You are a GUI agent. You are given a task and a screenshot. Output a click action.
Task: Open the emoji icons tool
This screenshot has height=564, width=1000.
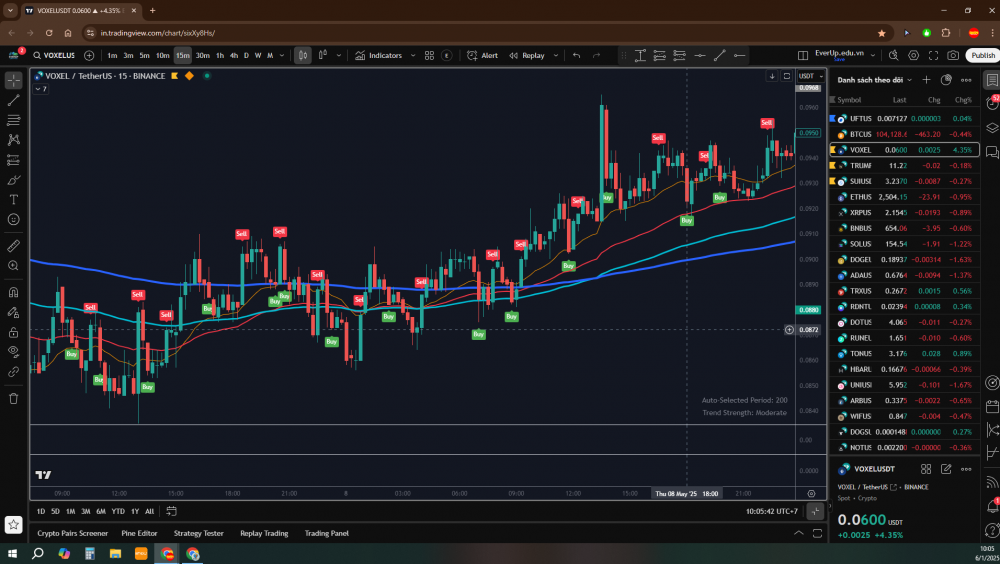(x=13, y=219)
